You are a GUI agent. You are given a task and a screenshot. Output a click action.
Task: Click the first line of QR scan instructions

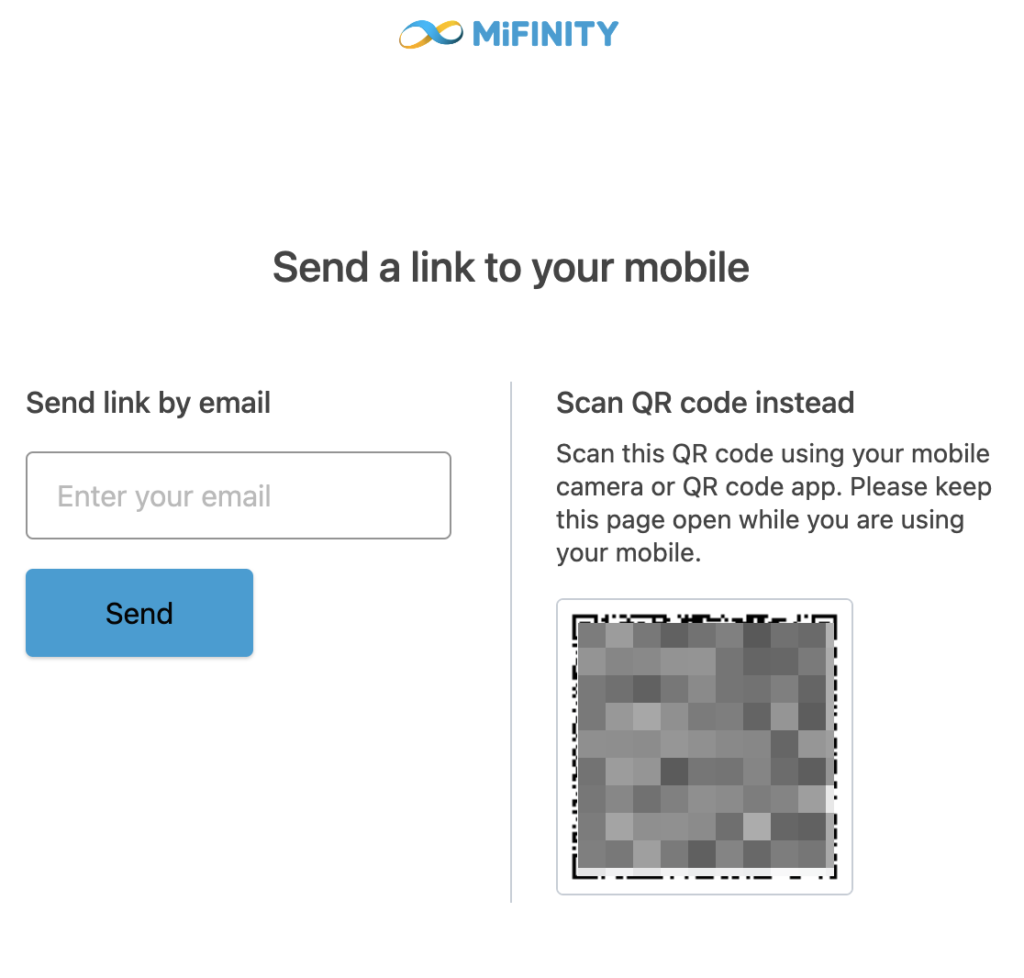click(x=773, y=454)
